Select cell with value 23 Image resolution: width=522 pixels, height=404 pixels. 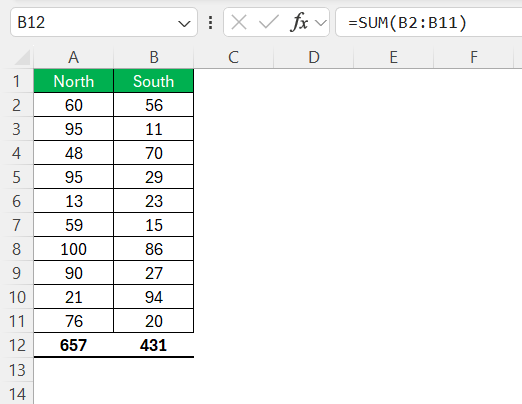[x=154, y=201]
